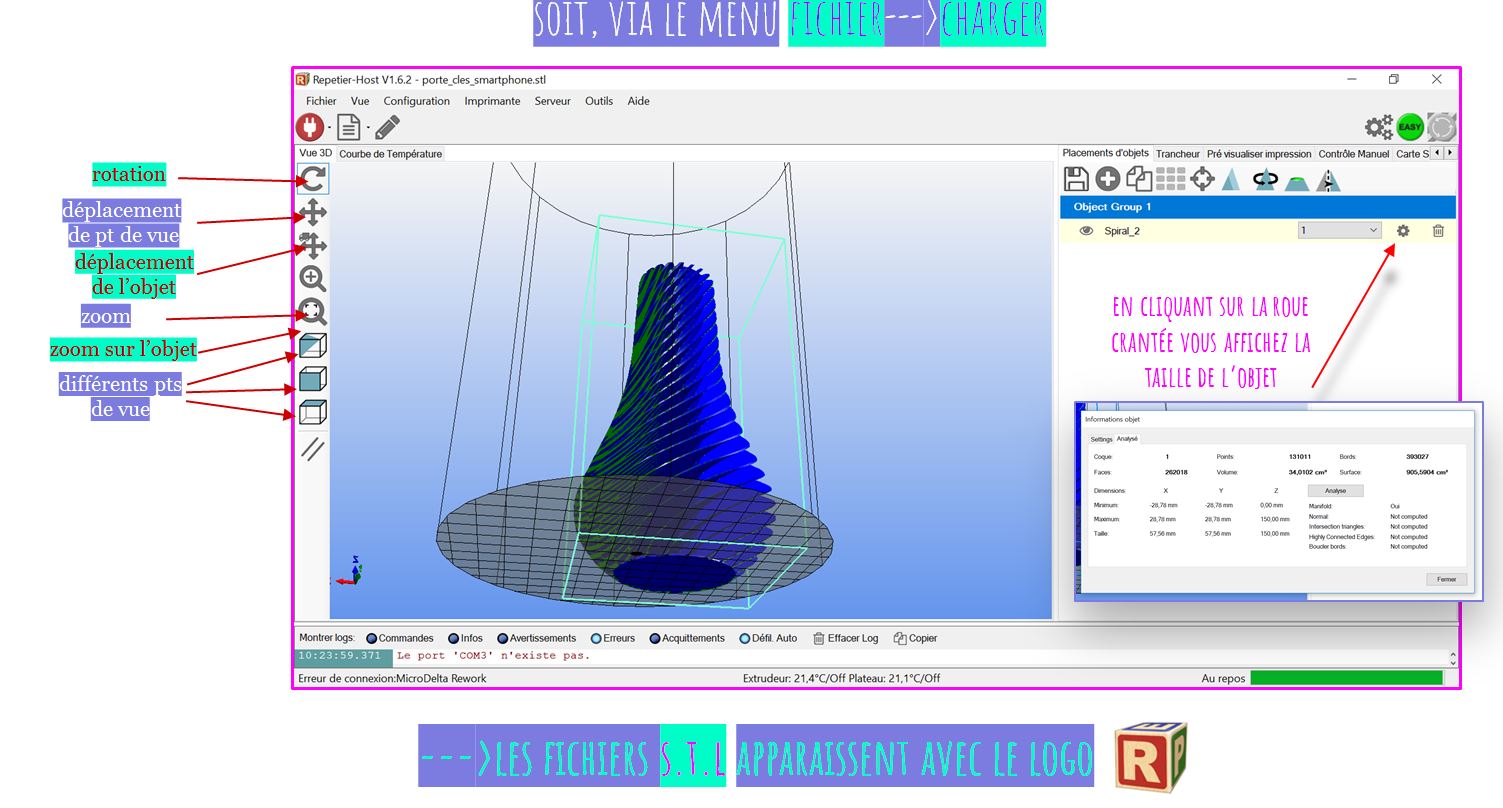Click the load file dropdown arrow
Image resolution: width=1503 pixels, height=808 pixels.
[x=368, y=128]
